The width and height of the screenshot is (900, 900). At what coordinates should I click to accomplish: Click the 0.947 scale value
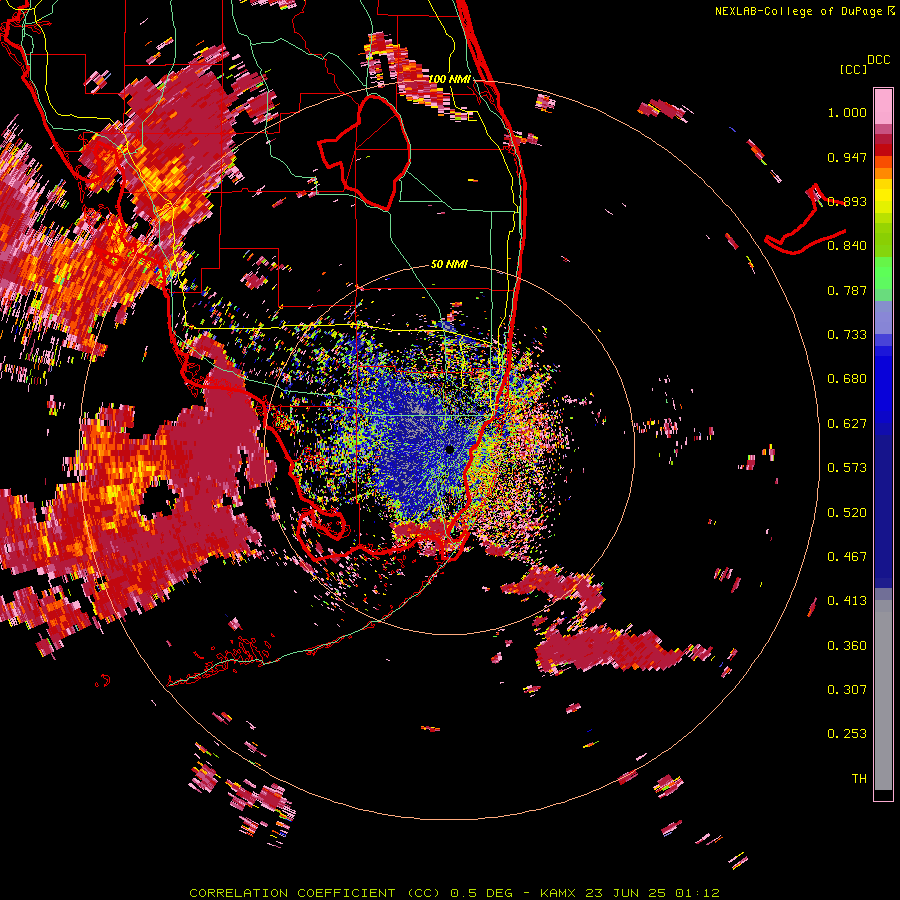[847, 157]
